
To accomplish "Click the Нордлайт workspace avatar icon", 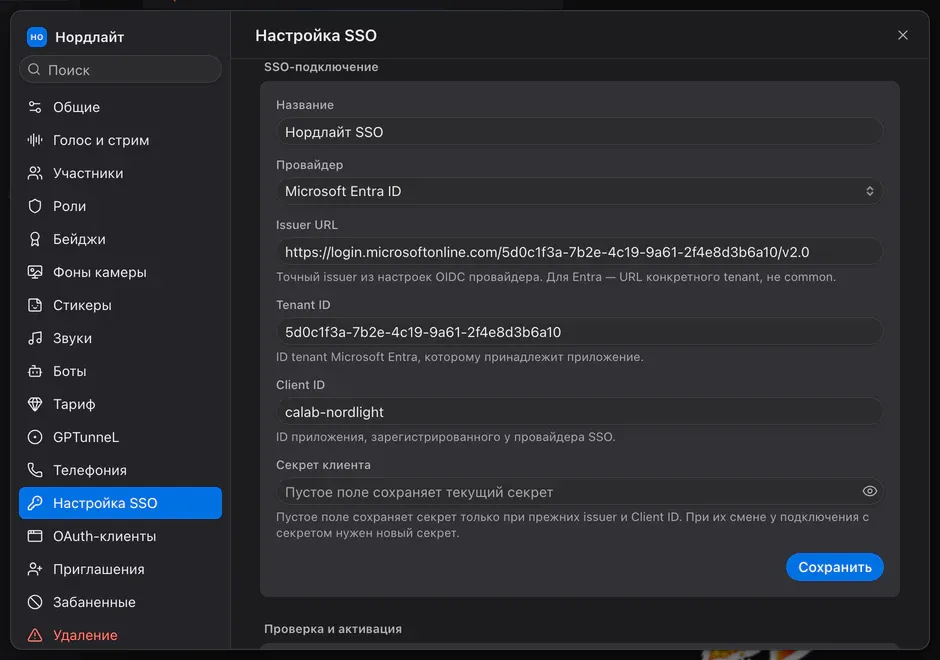I will [37, 37].
